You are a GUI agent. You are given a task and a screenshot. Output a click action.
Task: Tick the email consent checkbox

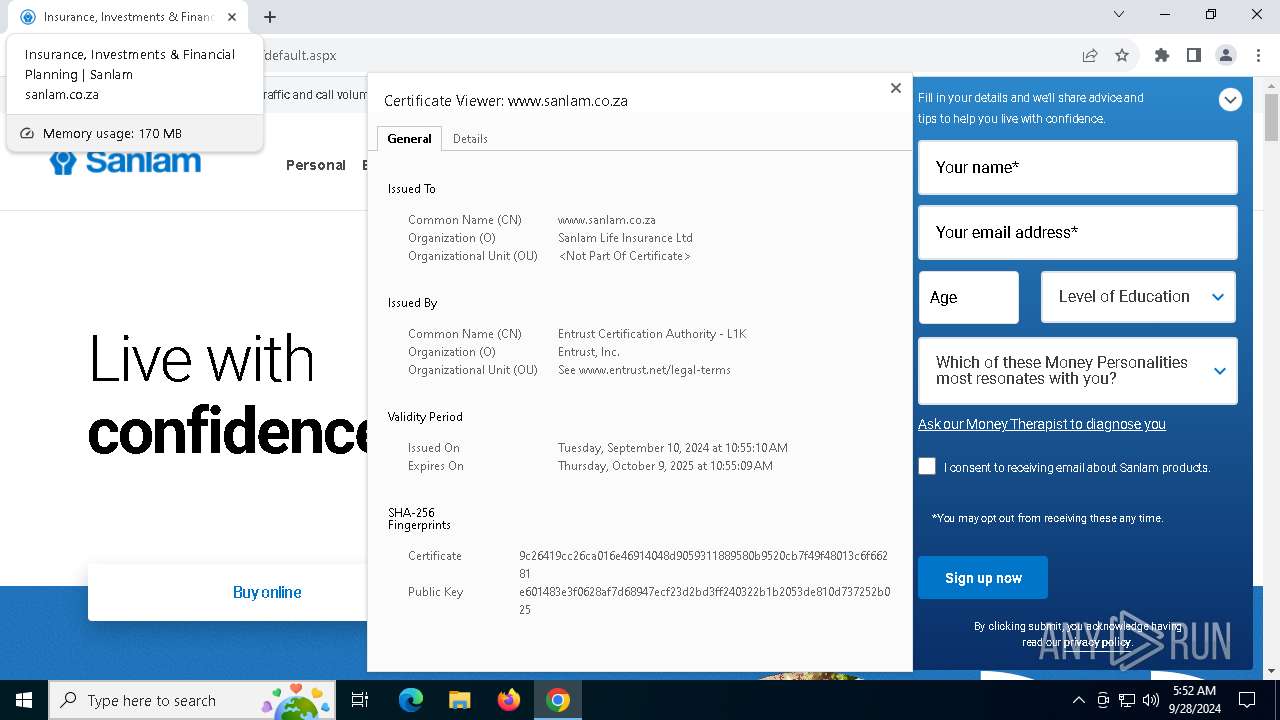[x=927, y=466]
